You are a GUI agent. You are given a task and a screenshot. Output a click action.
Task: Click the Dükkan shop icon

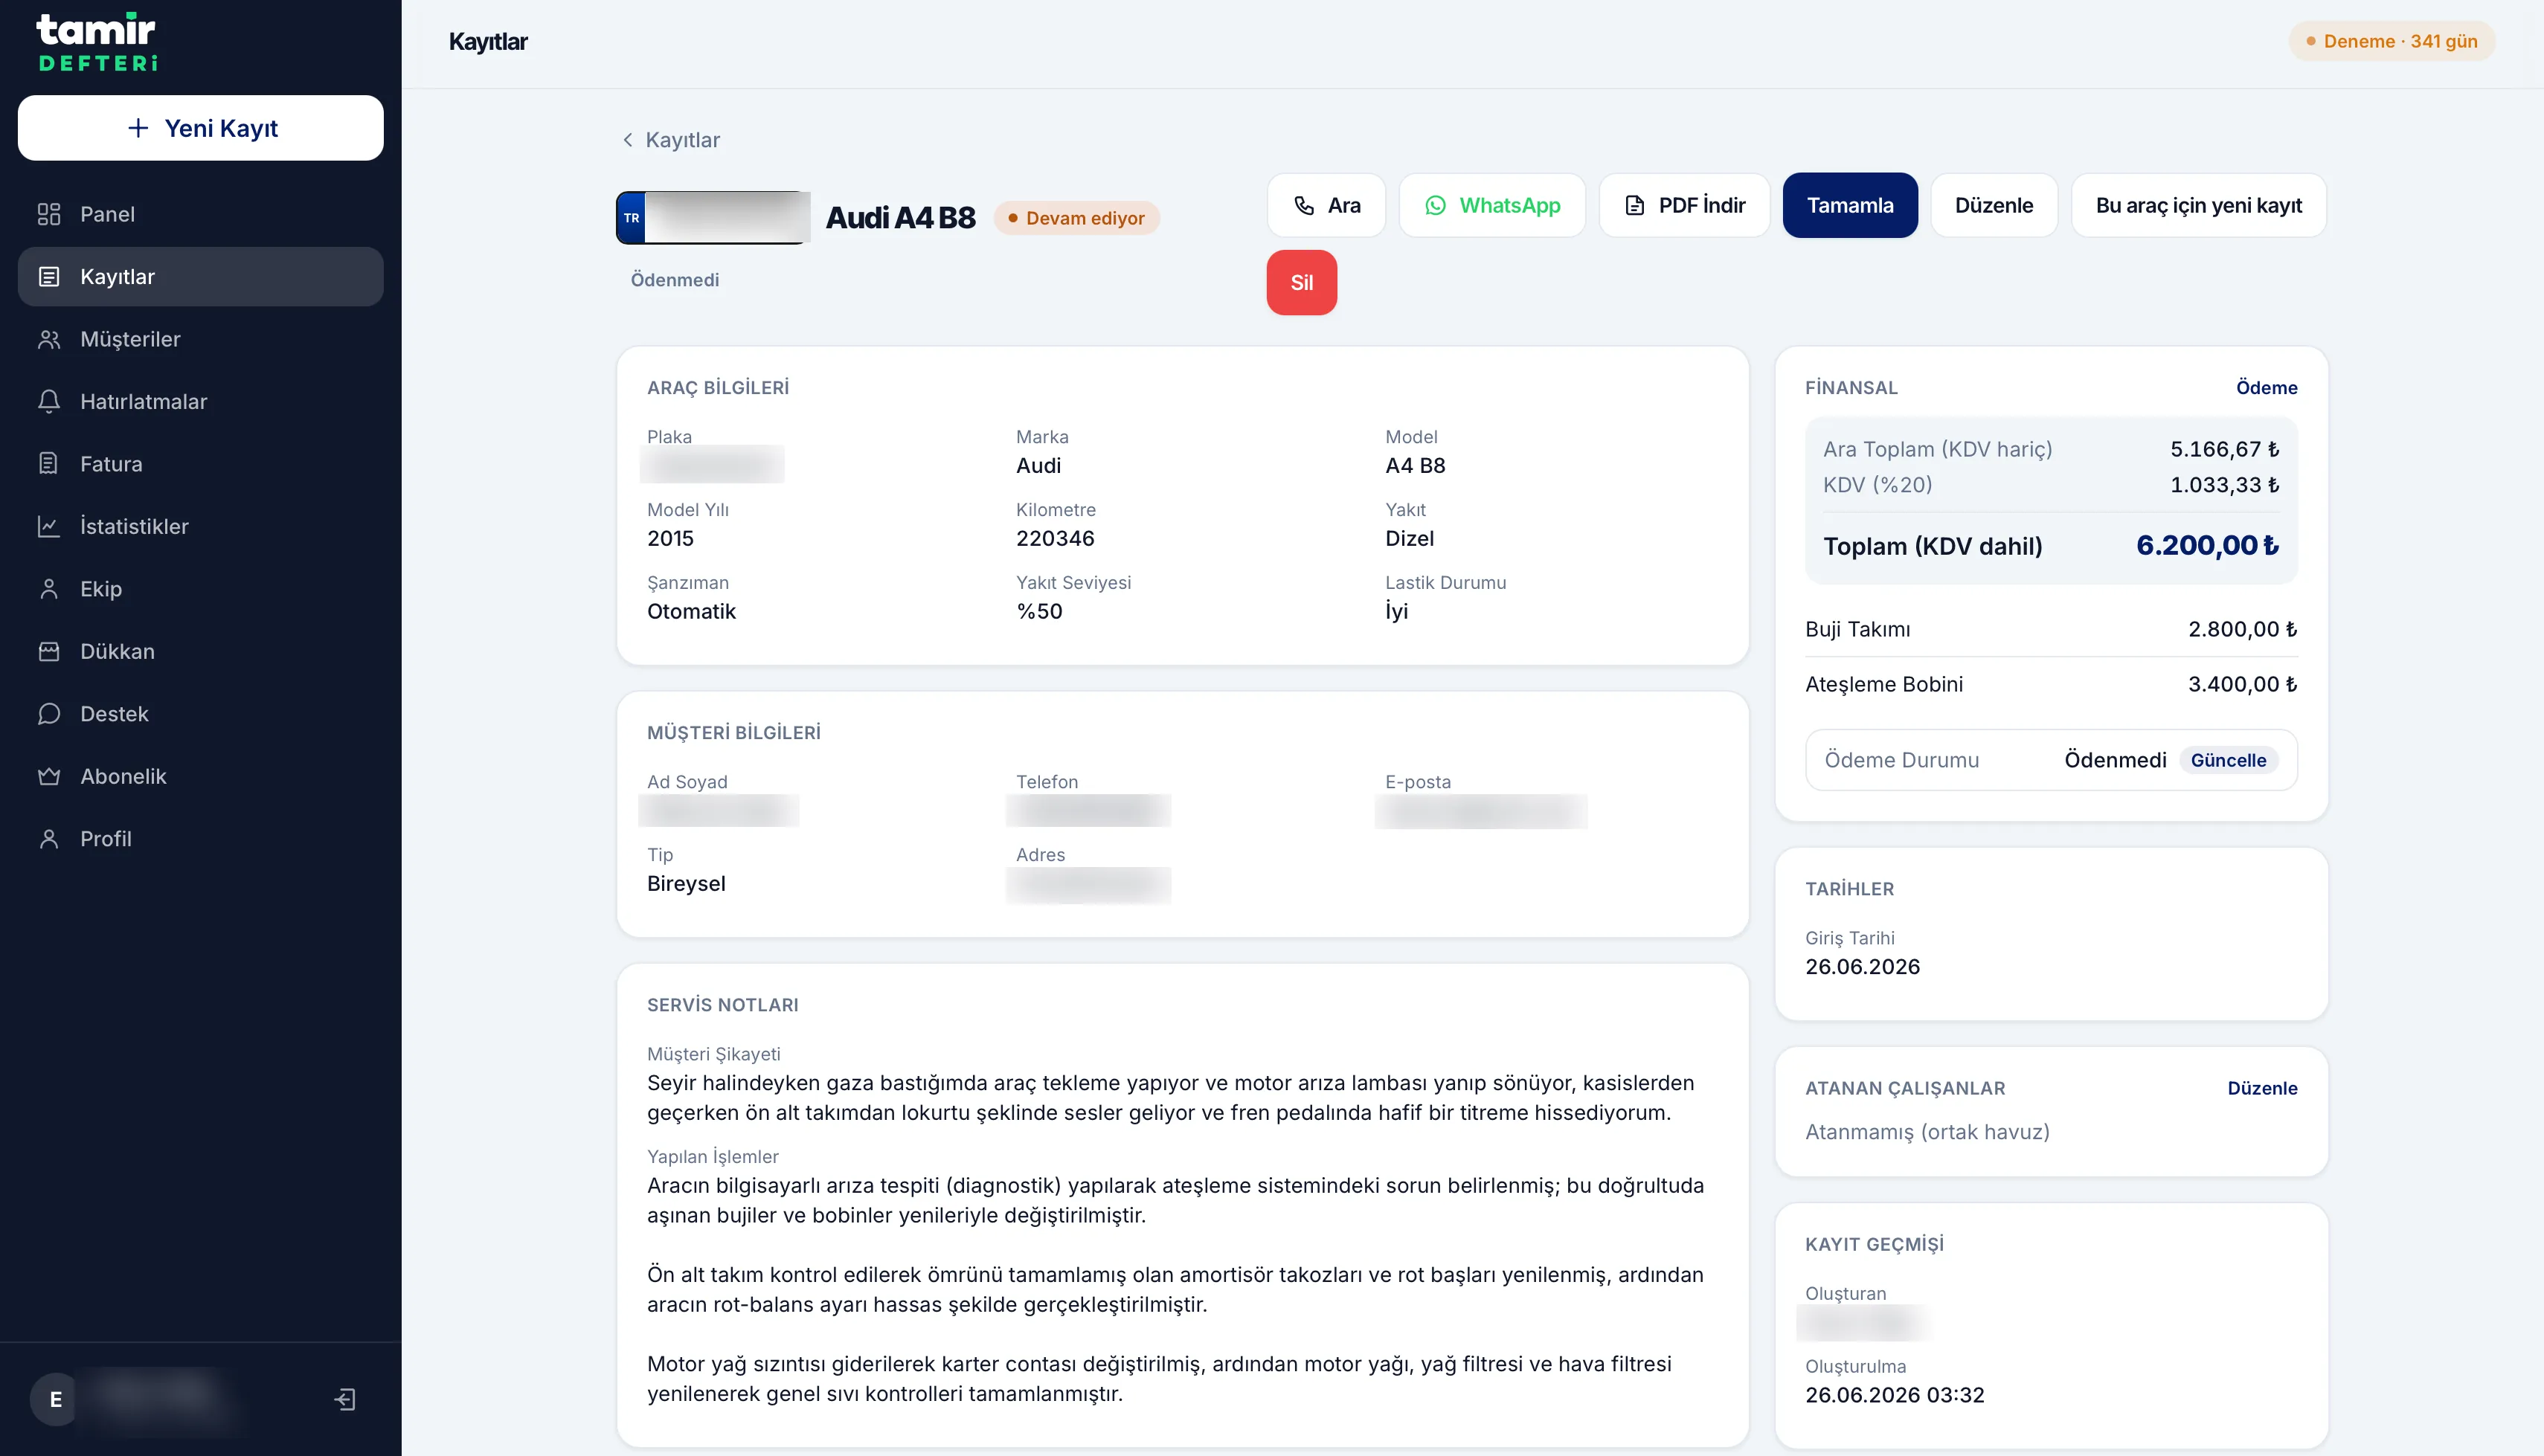48,651
